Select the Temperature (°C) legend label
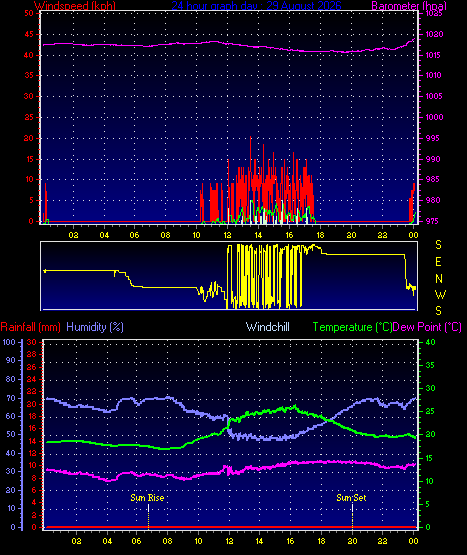The image size is (467, 555). tap(352, 327)
